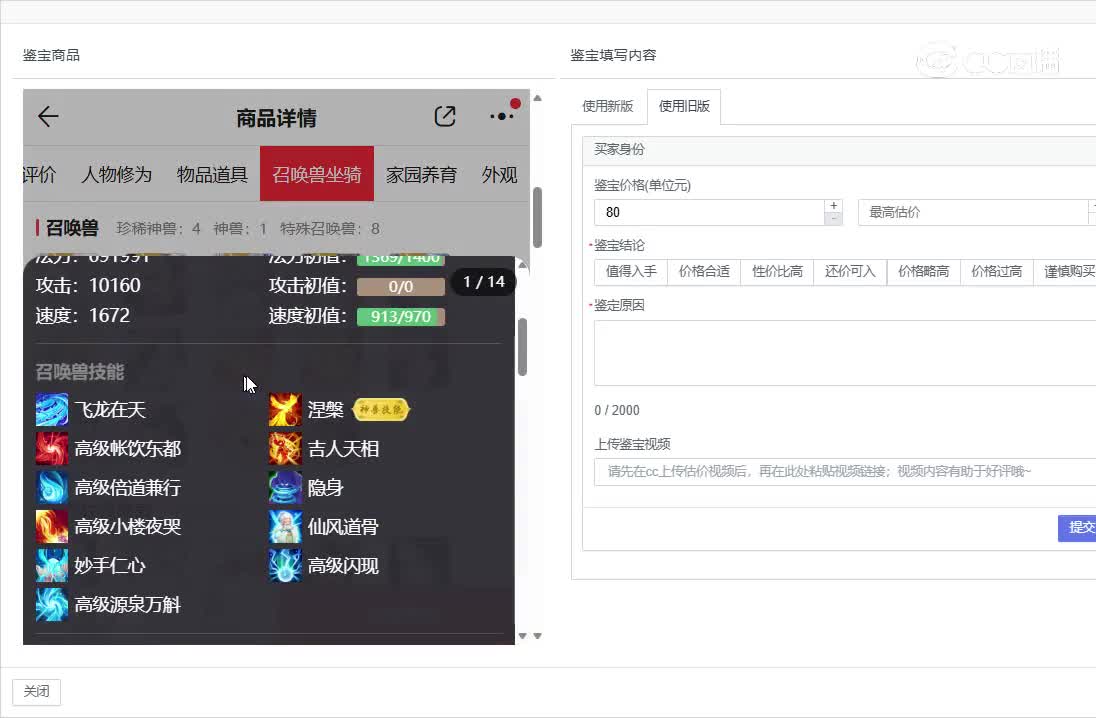
Task: Click the 攻击初值 0/0 bar
Action: 401,287
